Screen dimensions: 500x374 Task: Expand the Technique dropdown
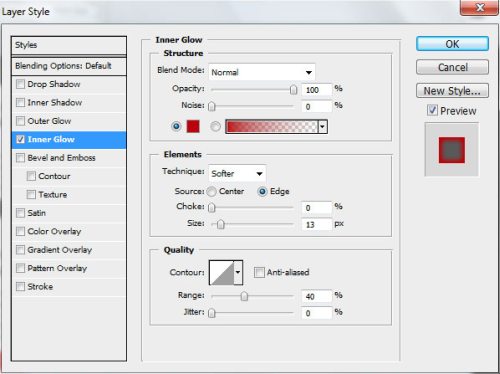[237, 173]
